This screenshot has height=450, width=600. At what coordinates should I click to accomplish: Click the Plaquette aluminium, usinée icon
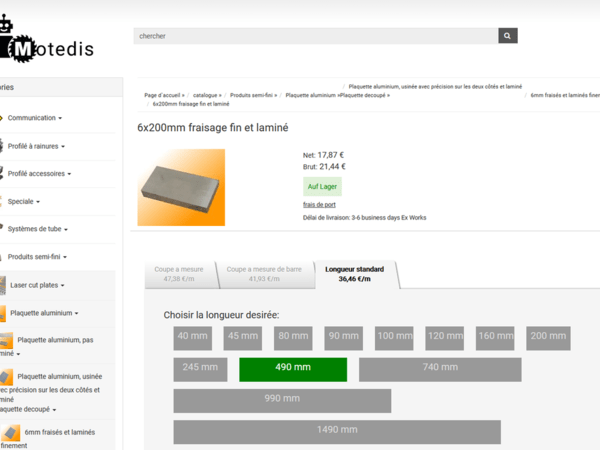pyautogui.click(x=8, y=377)
